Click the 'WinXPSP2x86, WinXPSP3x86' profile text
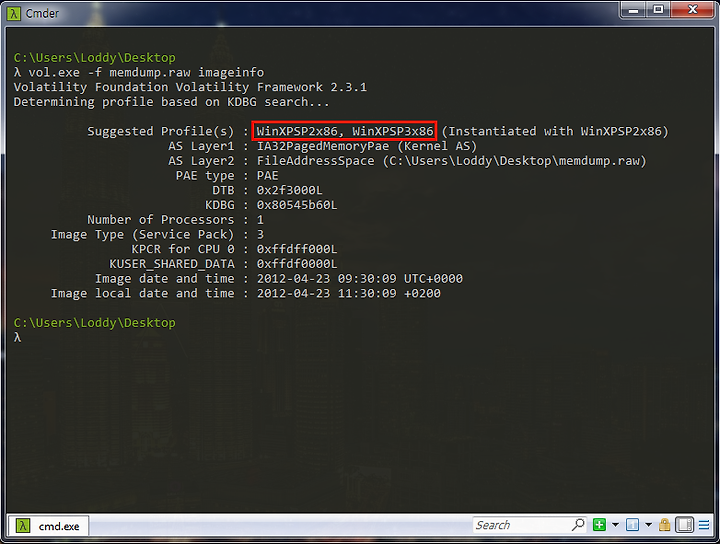The width and height of the screenshot is (720, 544). [x=345, y=131]
